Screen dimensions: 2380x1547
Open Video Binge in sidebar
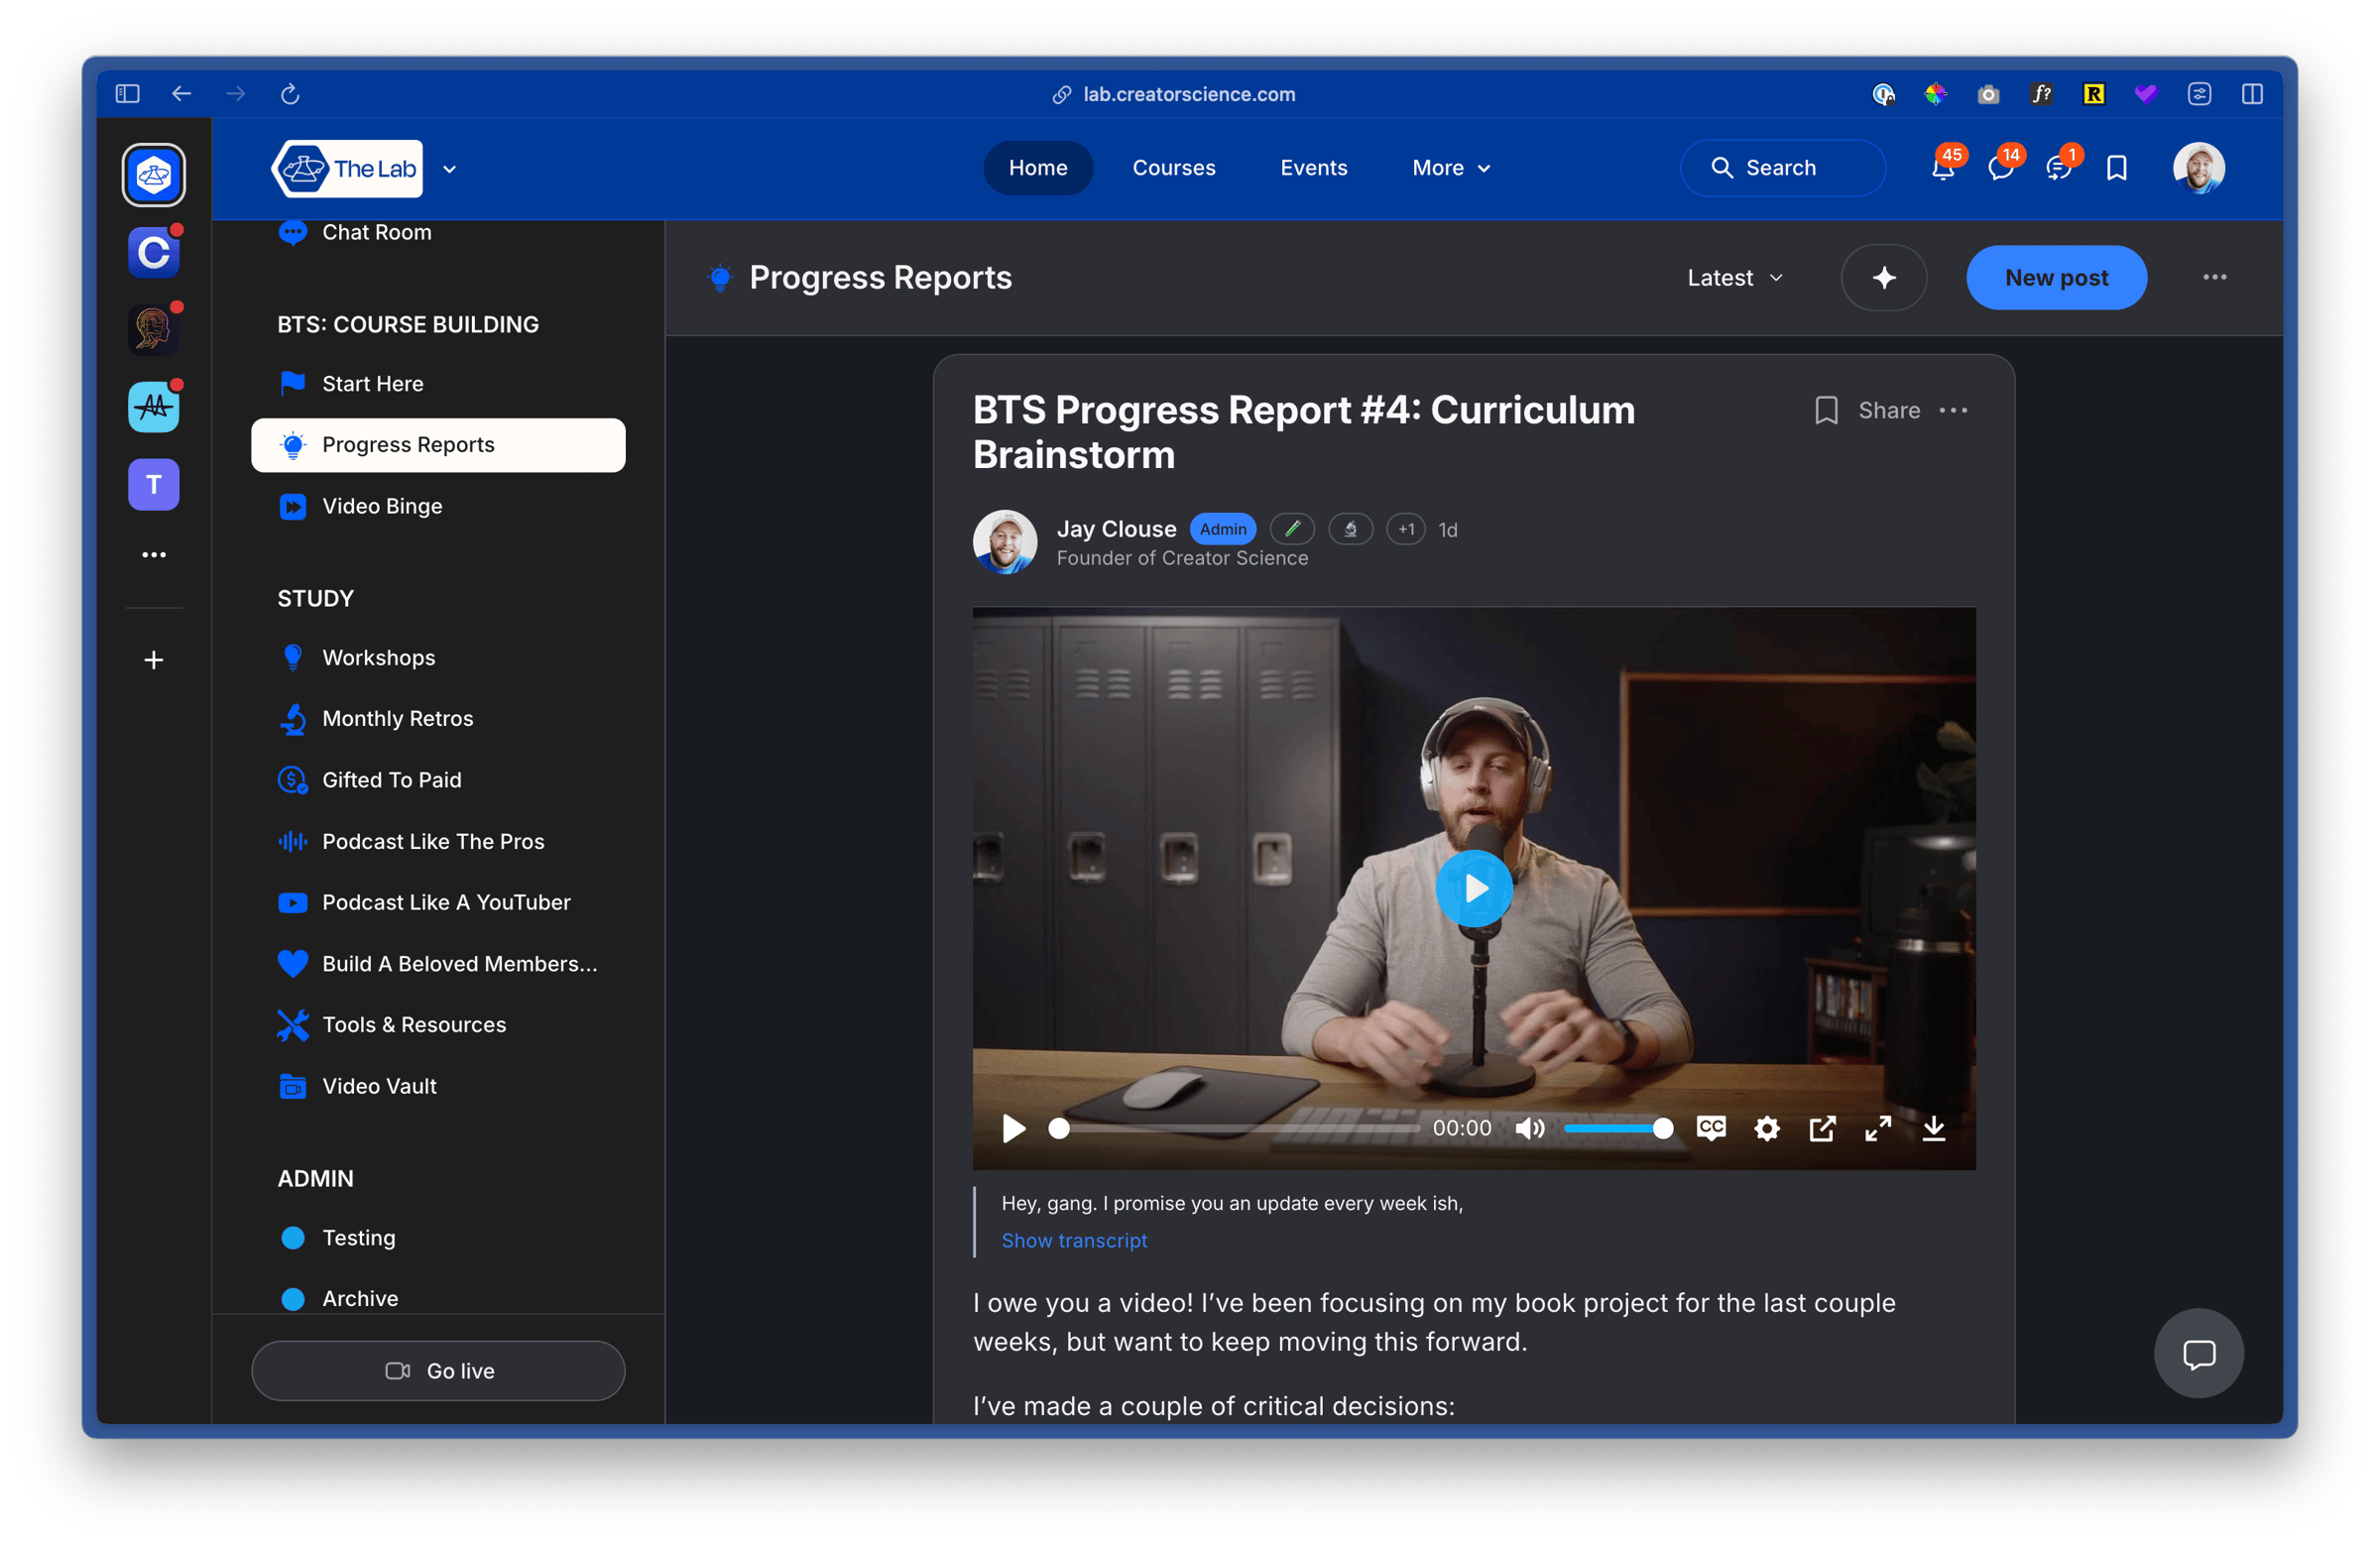coord(382,506)
